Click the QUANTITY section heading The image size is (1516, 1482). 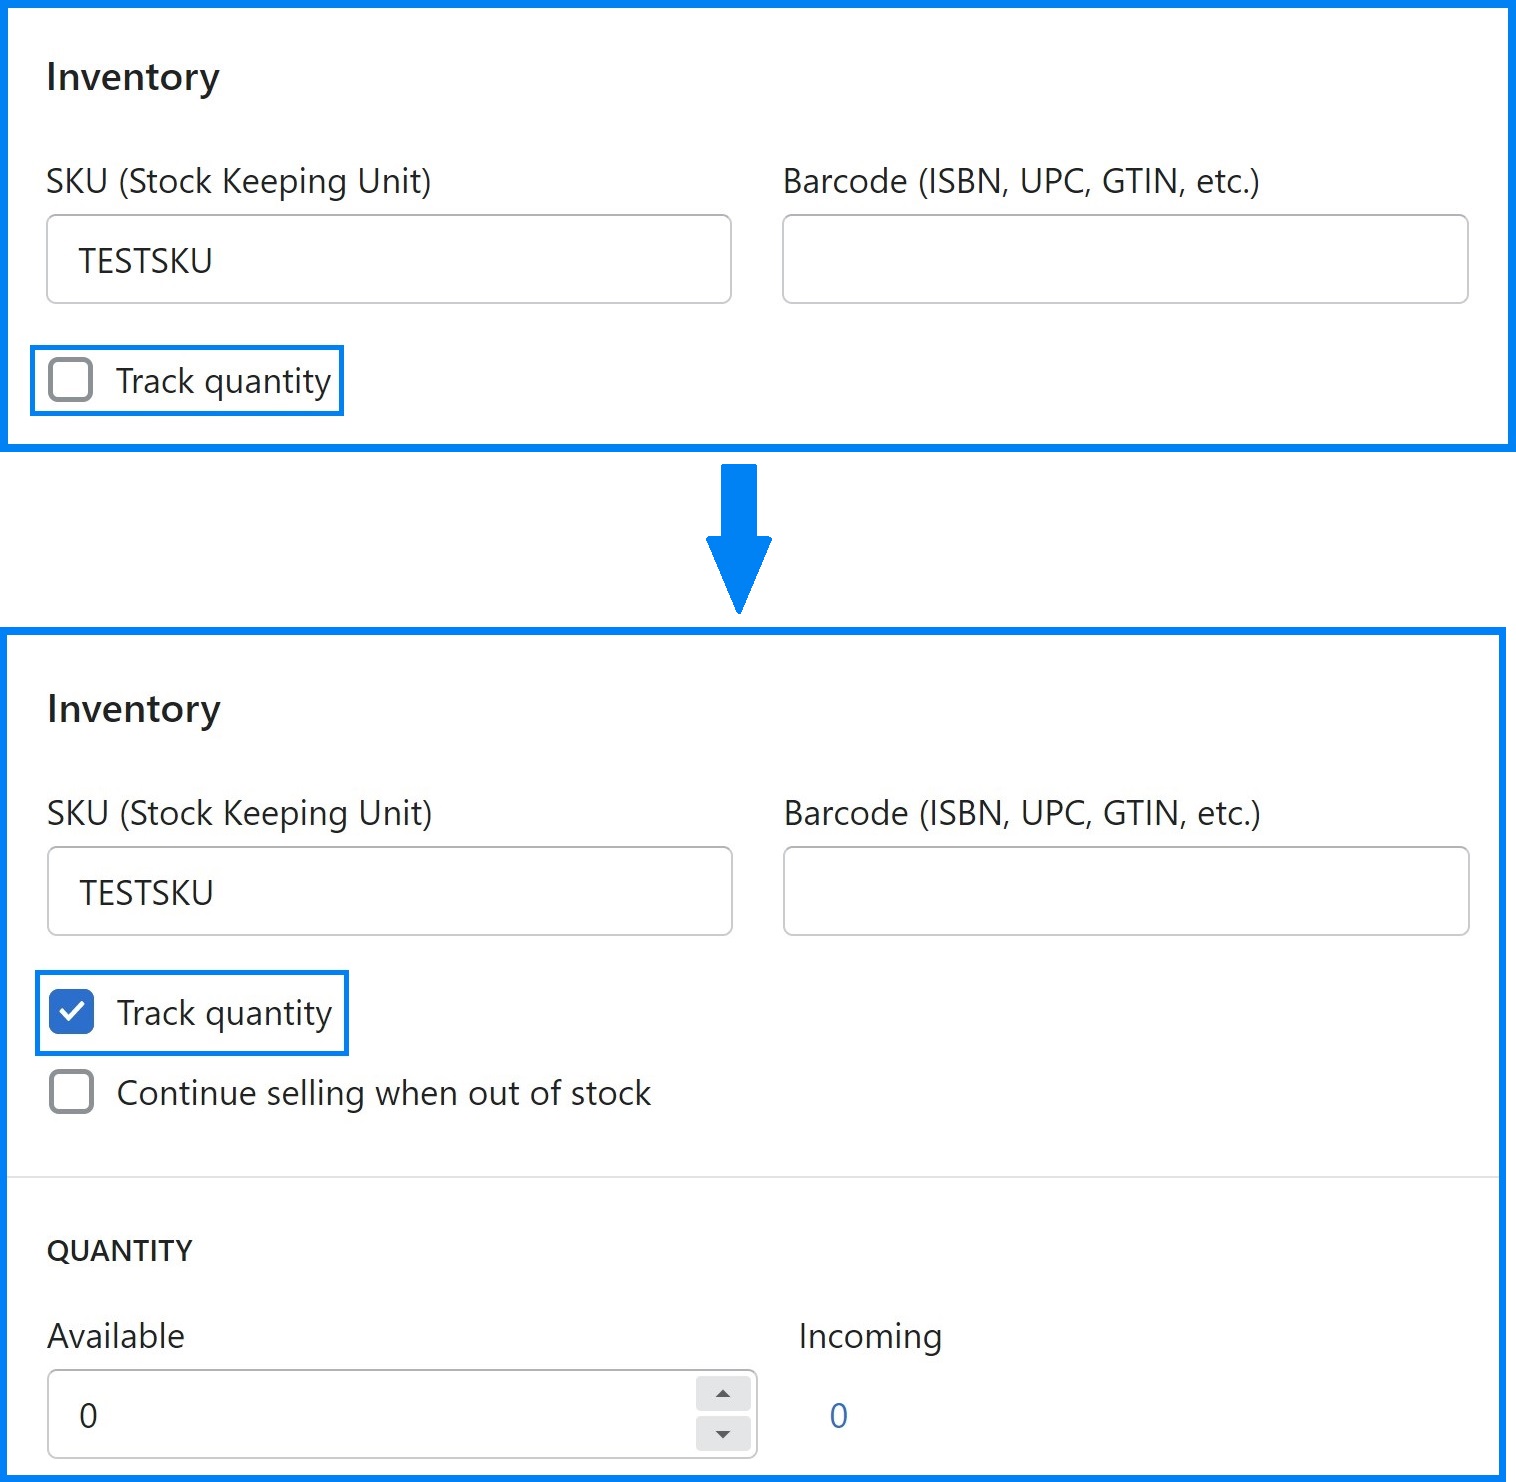click(x=120, y=1251)
